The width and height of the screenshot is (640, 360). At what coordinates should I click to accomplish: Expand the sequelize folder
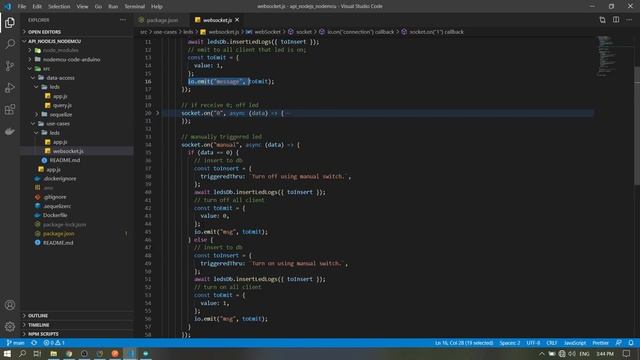(x=60, y=114)
